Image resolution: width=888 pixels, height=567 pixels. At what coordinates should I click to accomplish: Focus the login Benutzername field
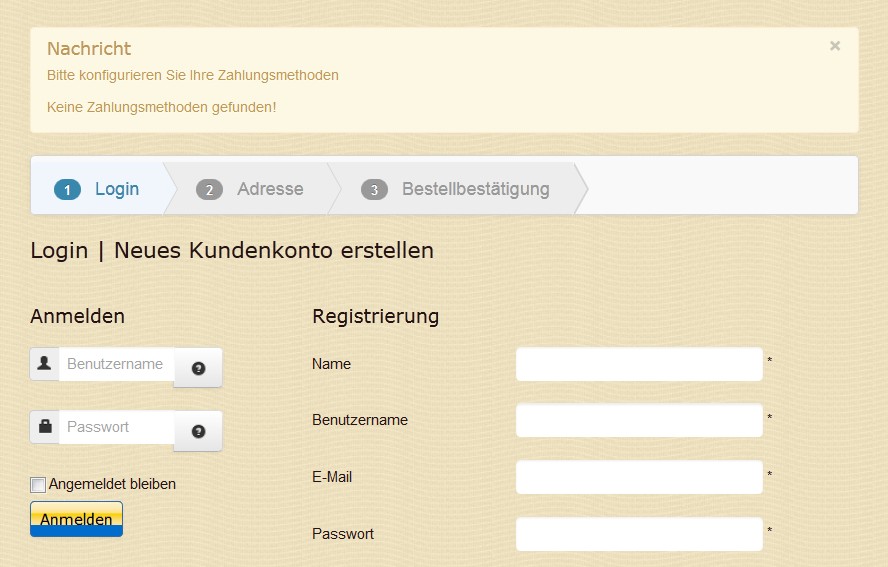116,364
